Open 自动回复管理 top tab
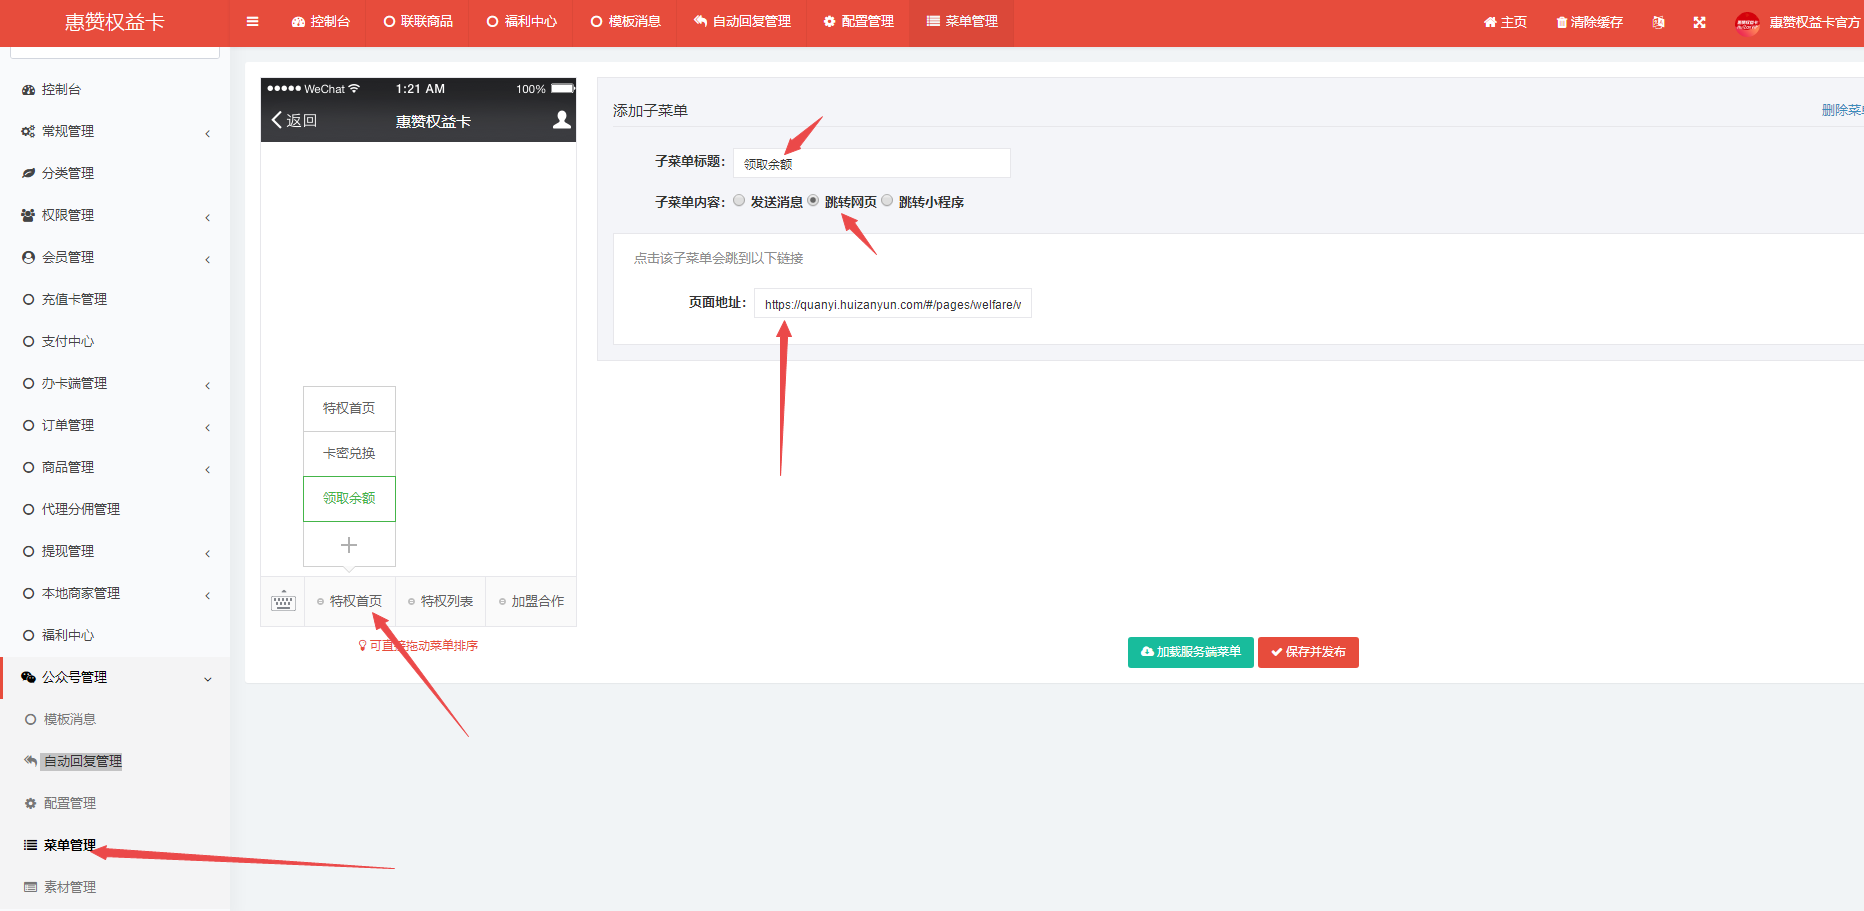The height and width of the screenshot is (911, 1864). 742,21
